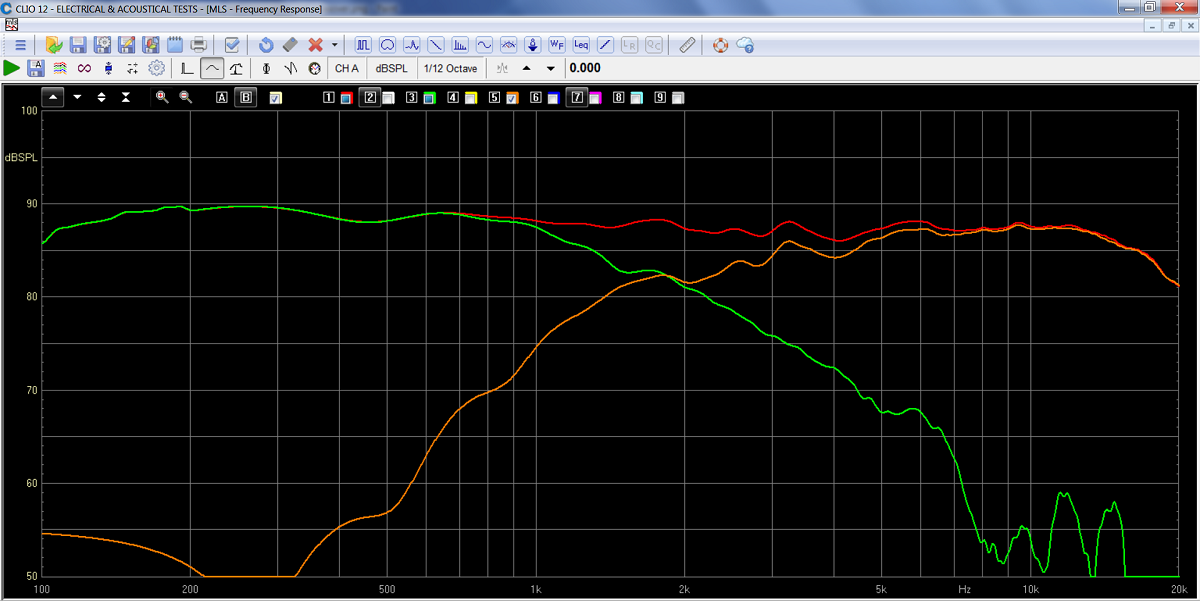Click the expand vertical range arrows
1200x601 pixels.
coord(101,97)
